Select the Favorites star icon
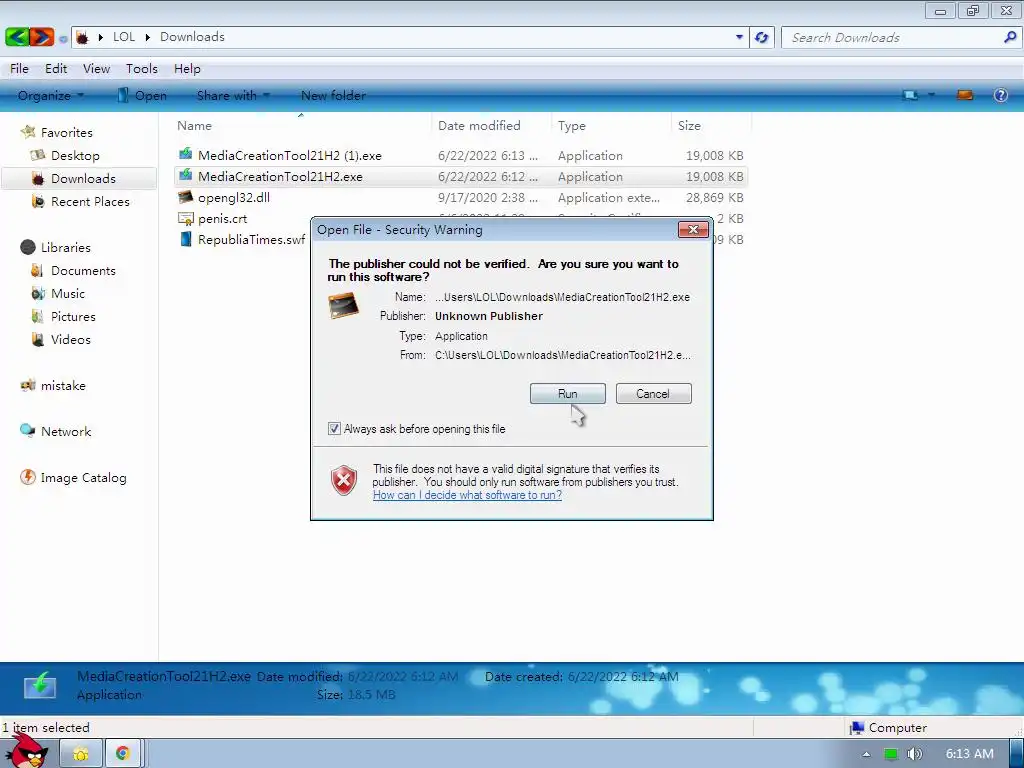1024x768 pixels. coord(28,132)
